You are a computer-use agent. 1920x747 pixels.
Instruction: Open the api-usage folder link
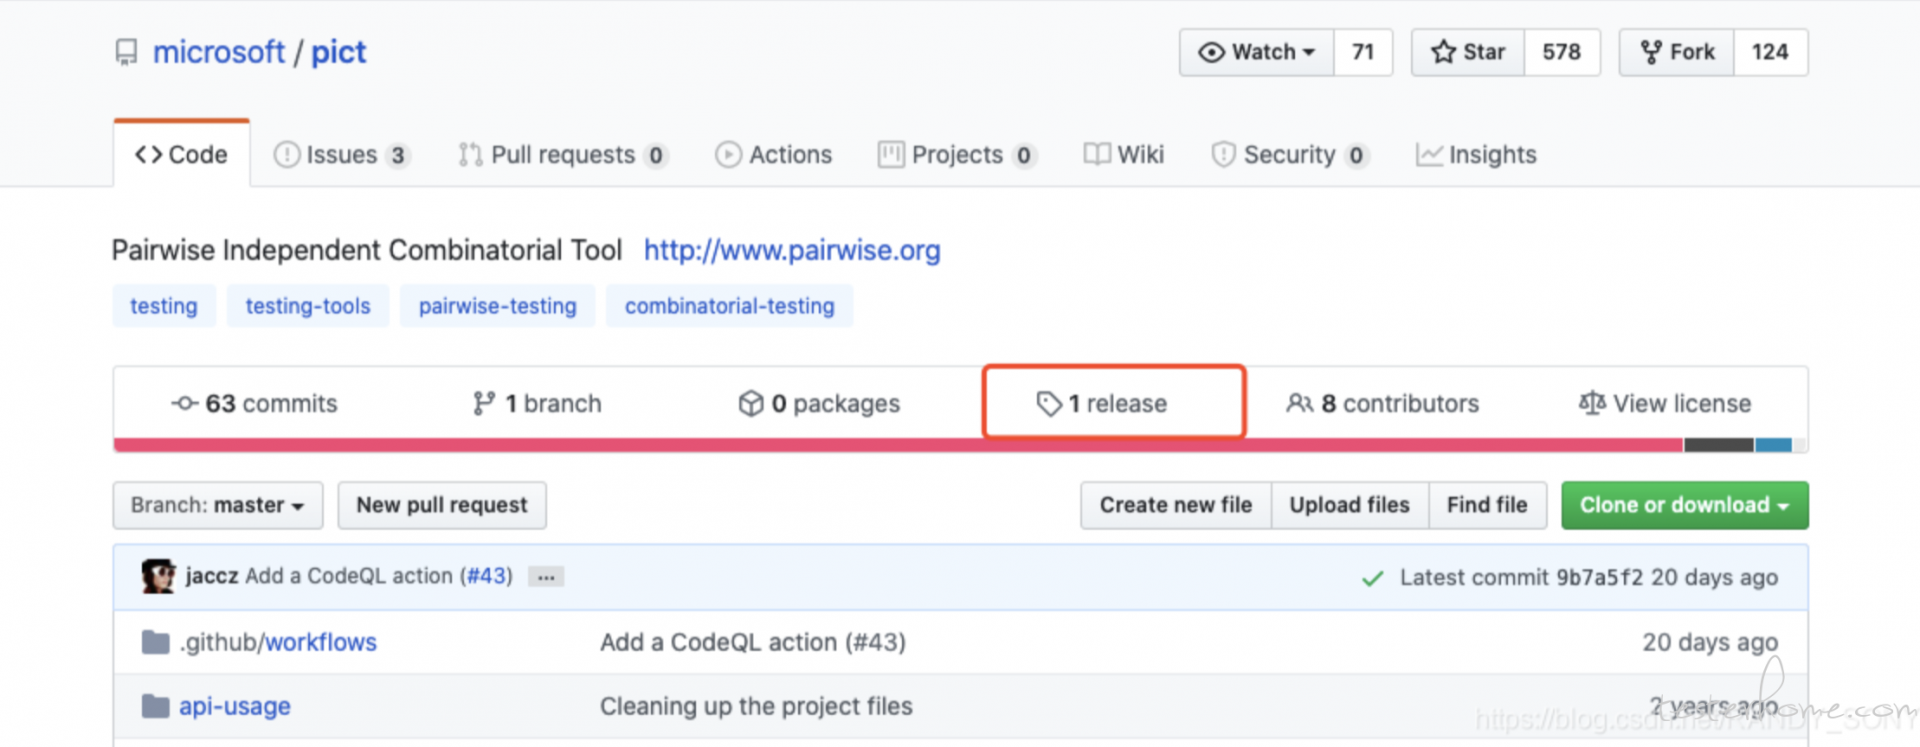point(235,706)
